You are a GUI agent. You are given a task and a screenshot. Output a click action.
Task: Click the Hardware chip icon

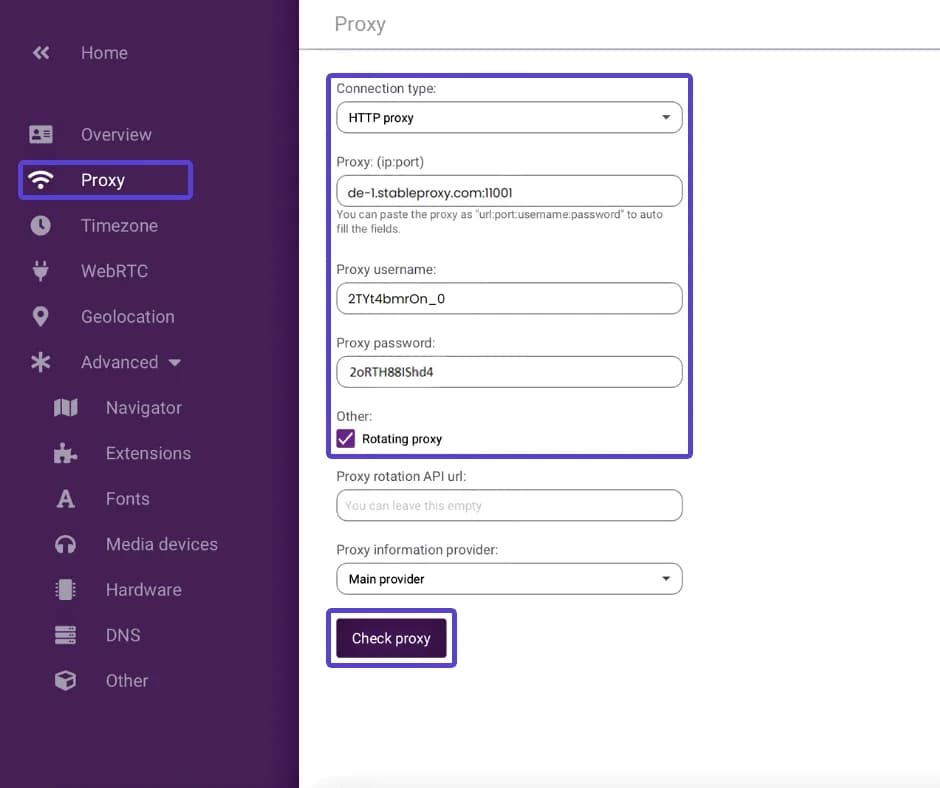click(x=66, y=590)
